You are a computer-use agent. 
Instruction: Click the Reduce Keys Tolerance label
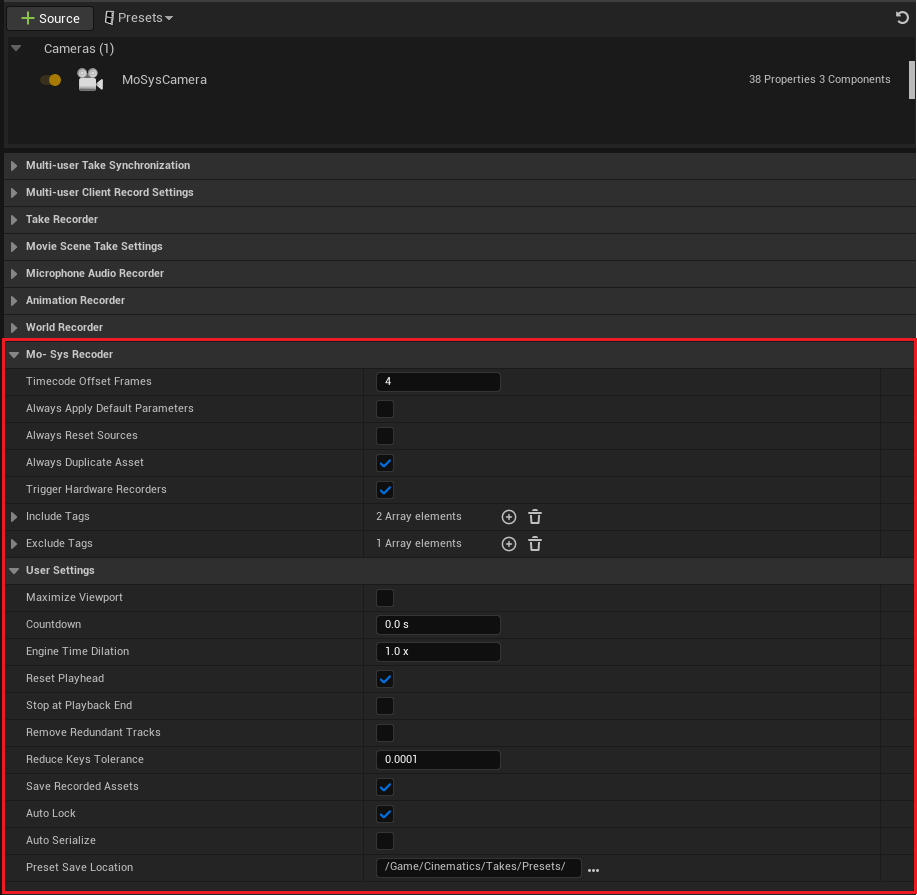coord(85,759)
